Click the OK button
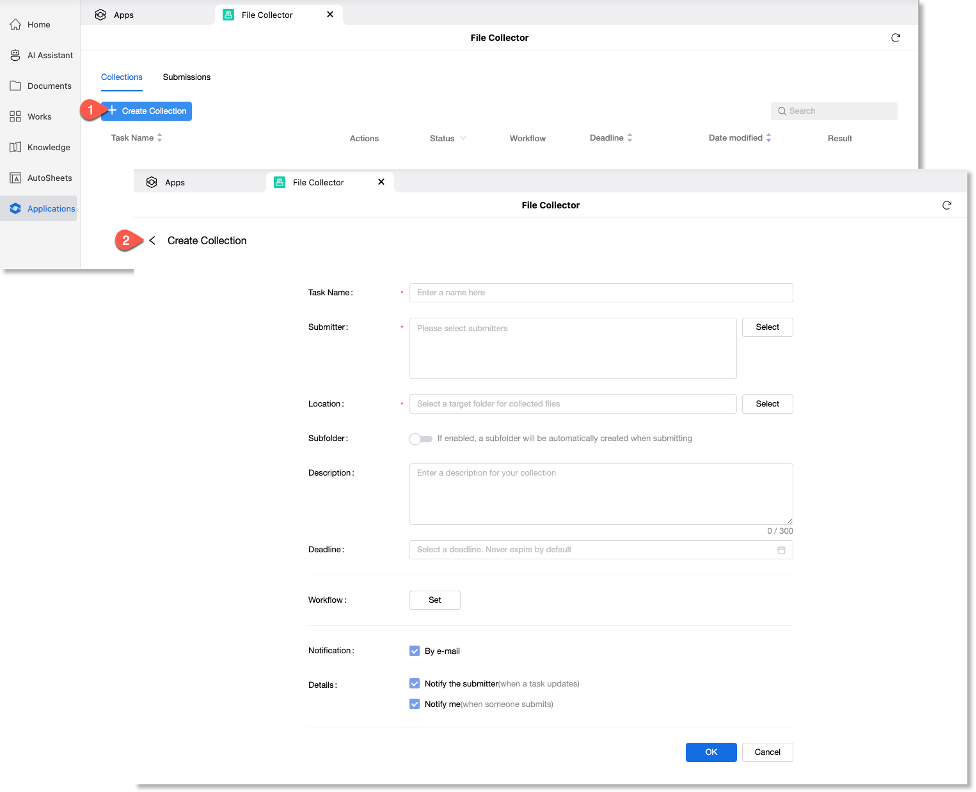The height and width of the screenshot is (792, 976). coord(711,752)
